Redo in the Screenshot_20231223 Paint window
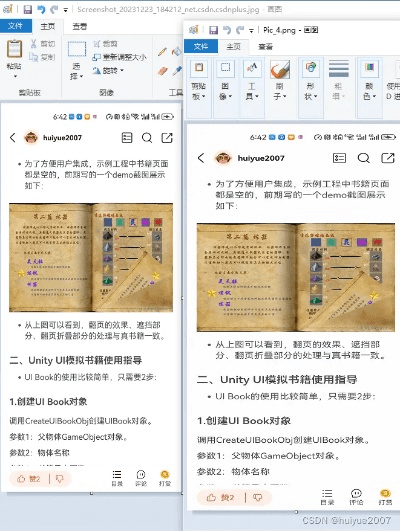Screen dimensions: 400x531 (54, 9)
